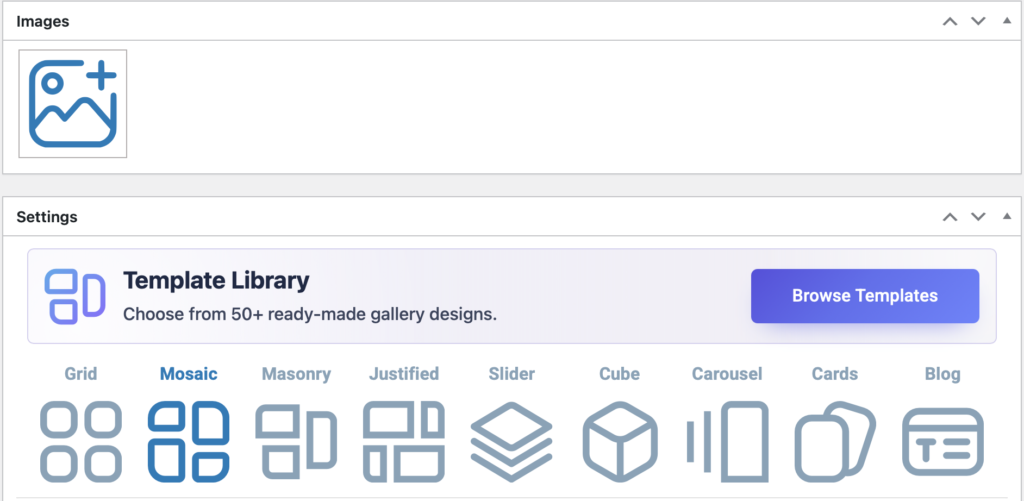Click the Template Library heading
The height and width of the screenshot is (501, 1024).
216,281
